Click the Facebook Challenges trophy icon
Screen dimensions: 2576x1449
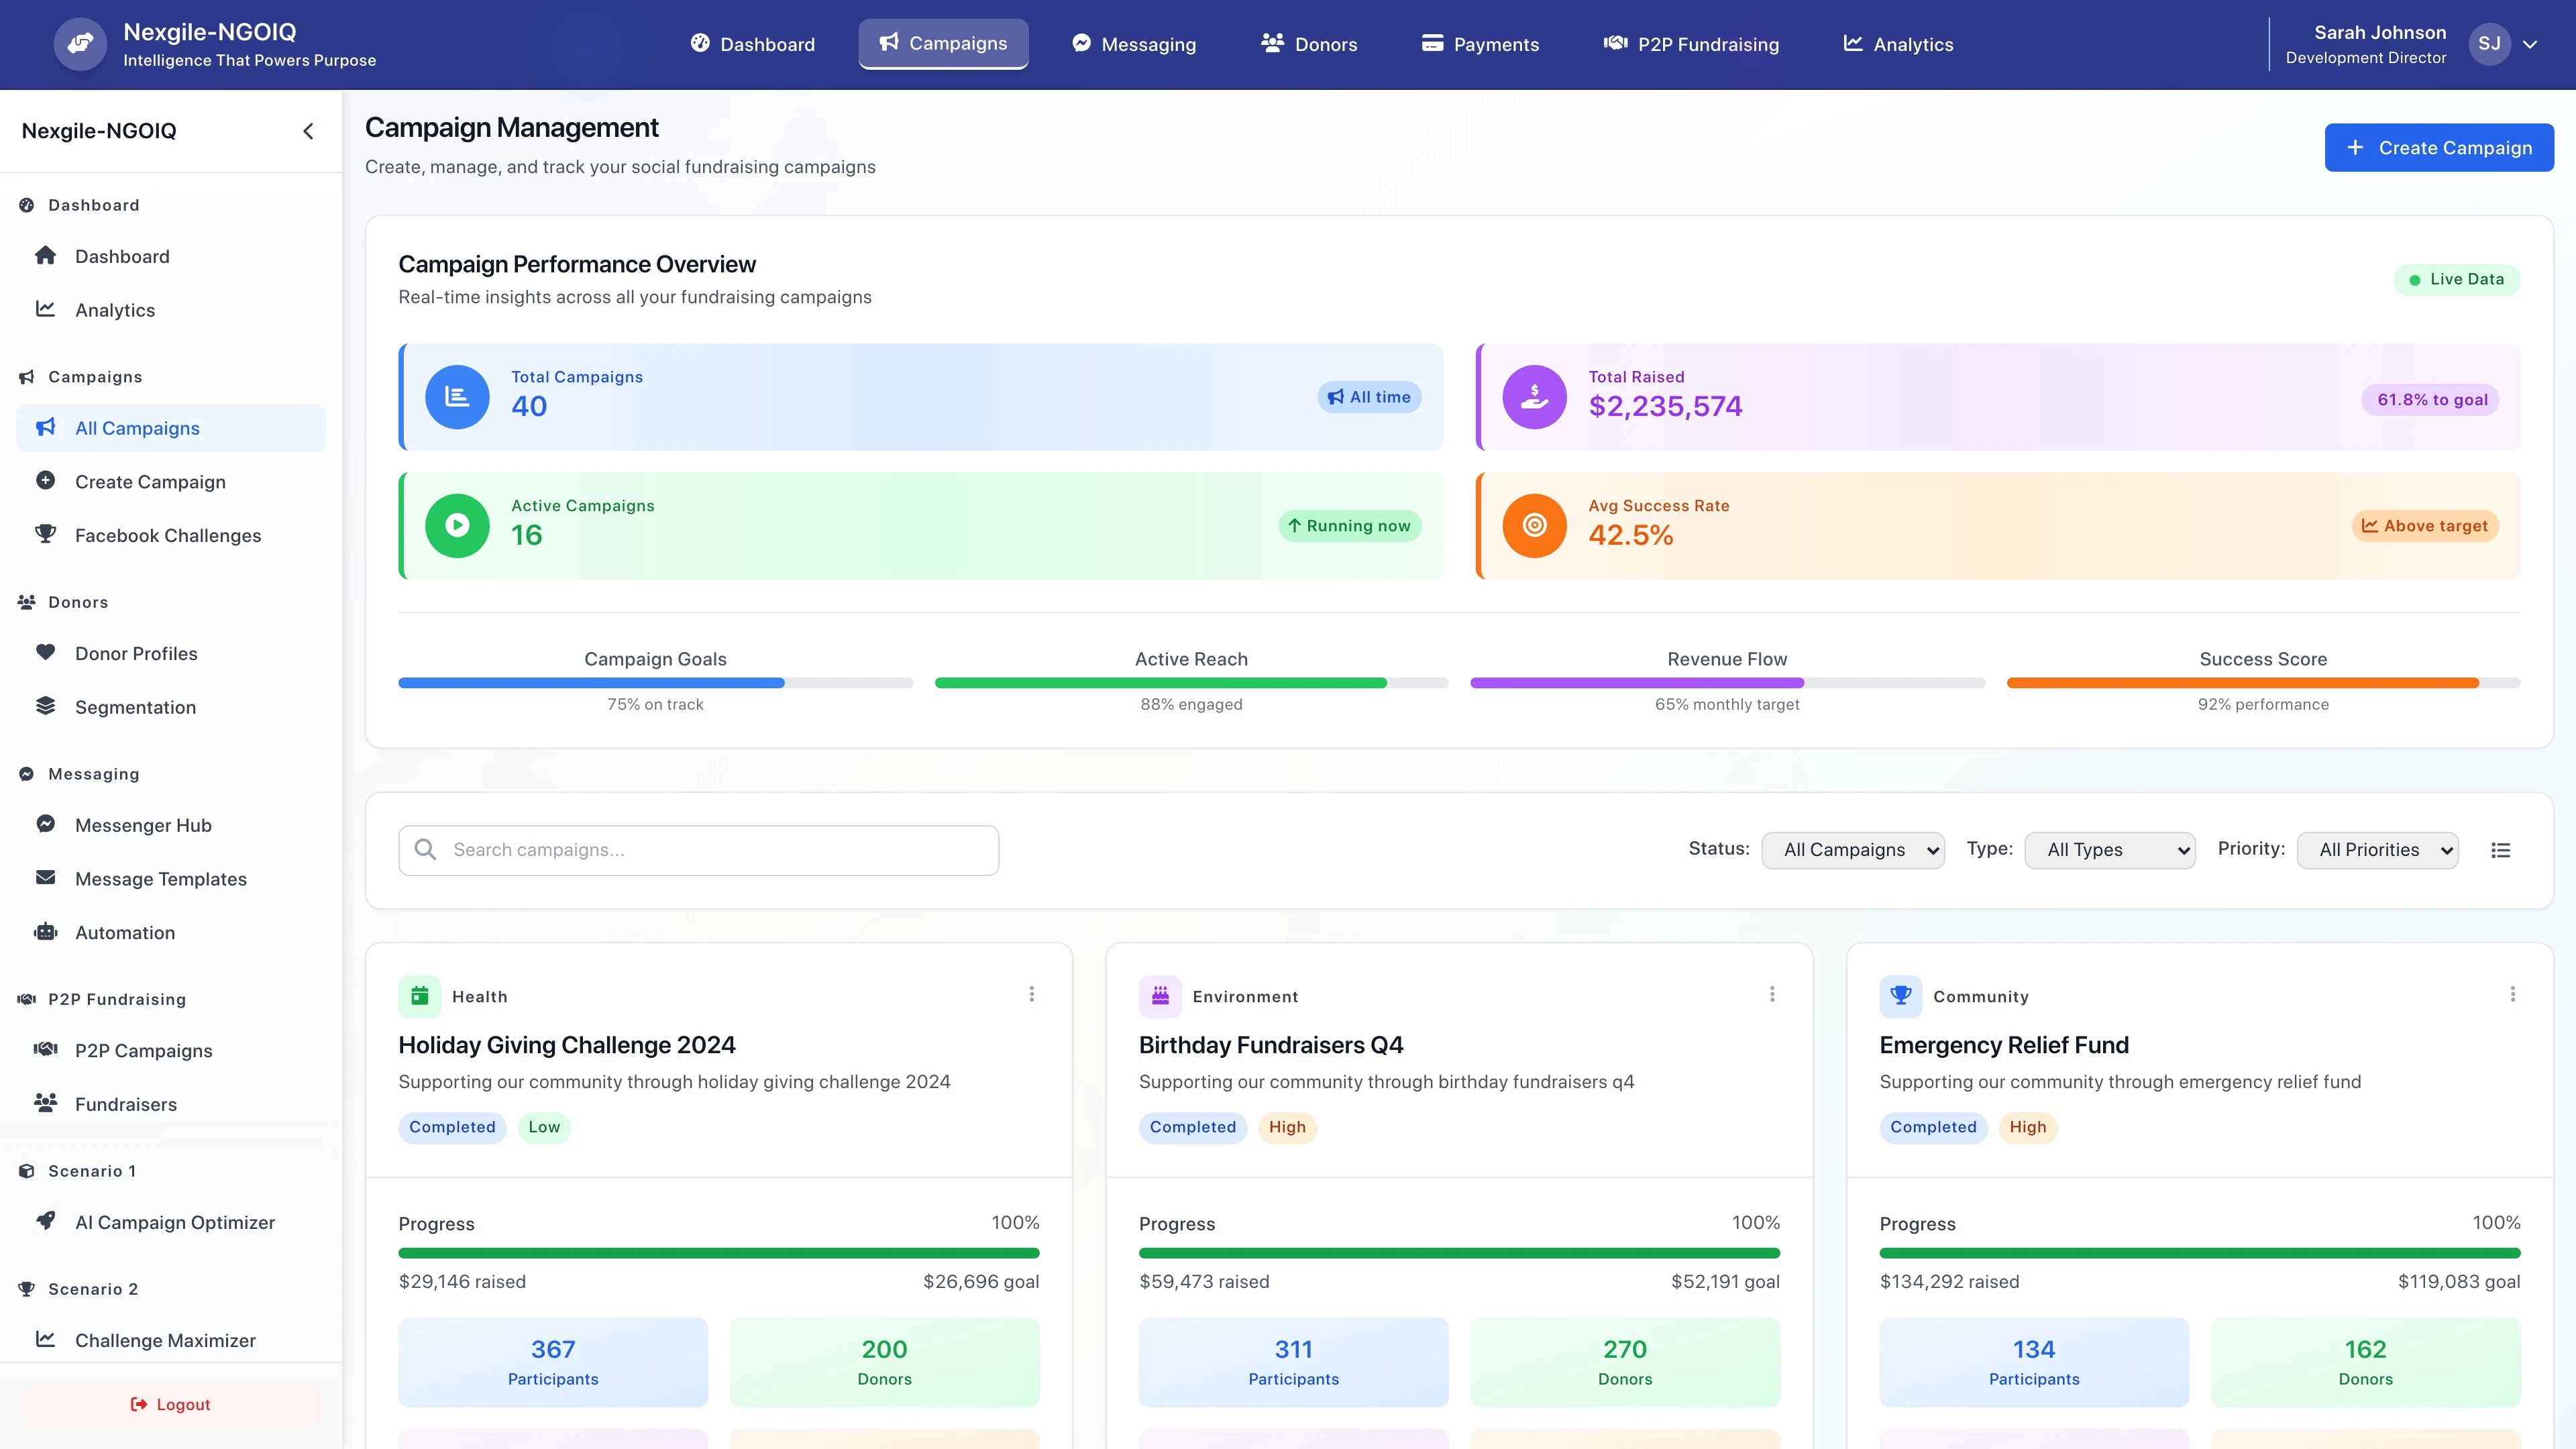46,535
